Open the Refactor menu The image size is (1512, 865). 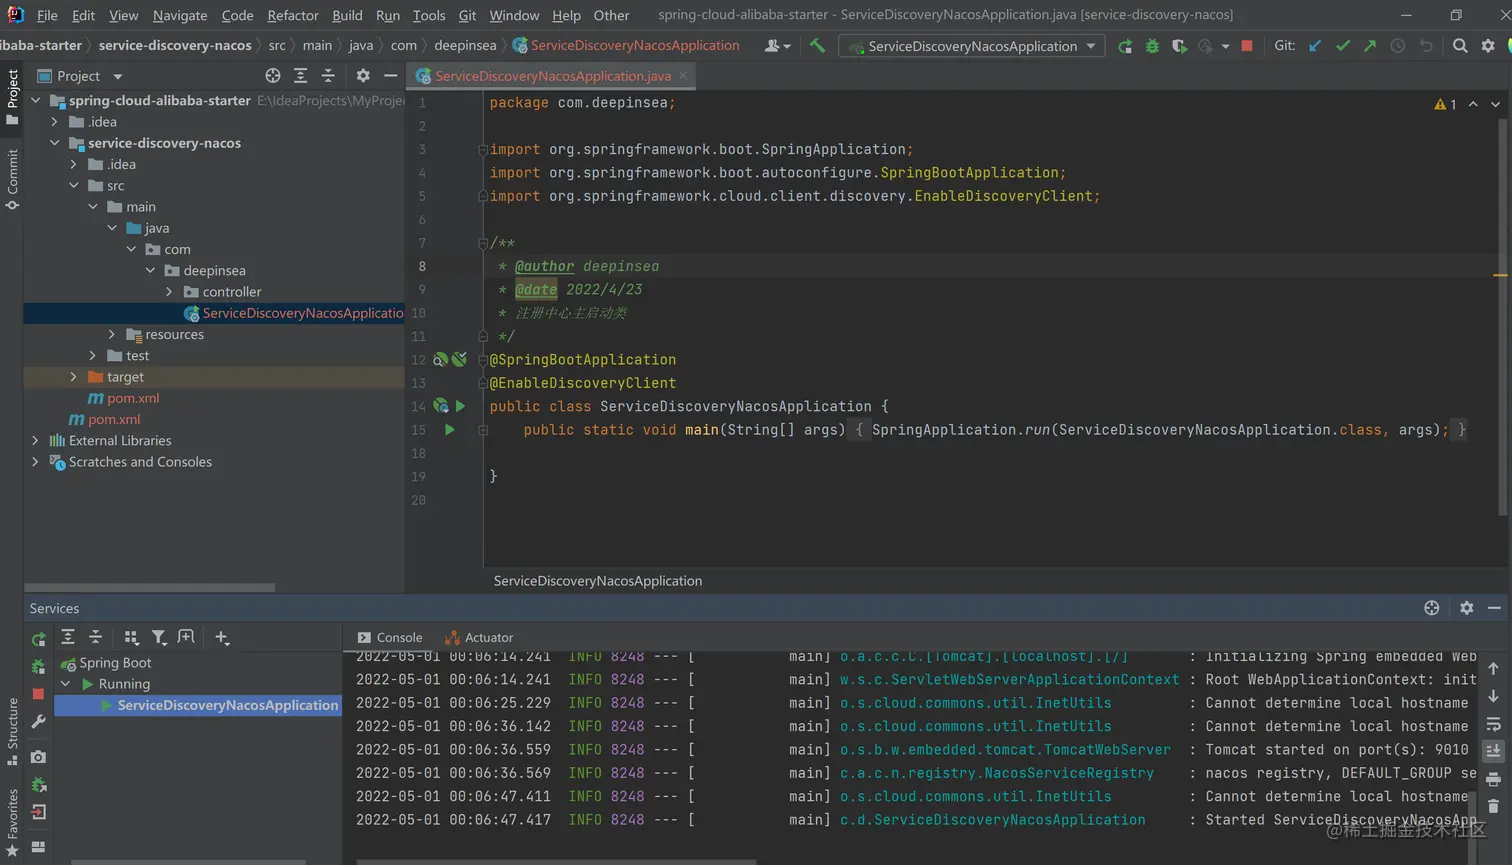[x=292, y=15]
